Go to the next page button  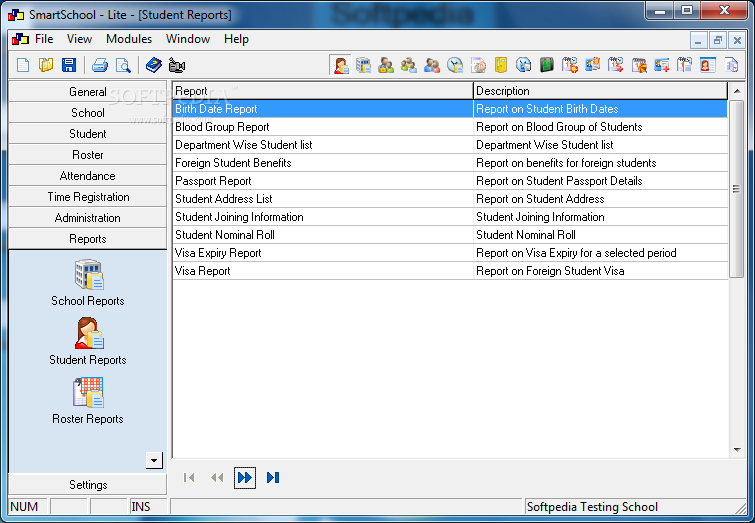click(x=245, y=478)
